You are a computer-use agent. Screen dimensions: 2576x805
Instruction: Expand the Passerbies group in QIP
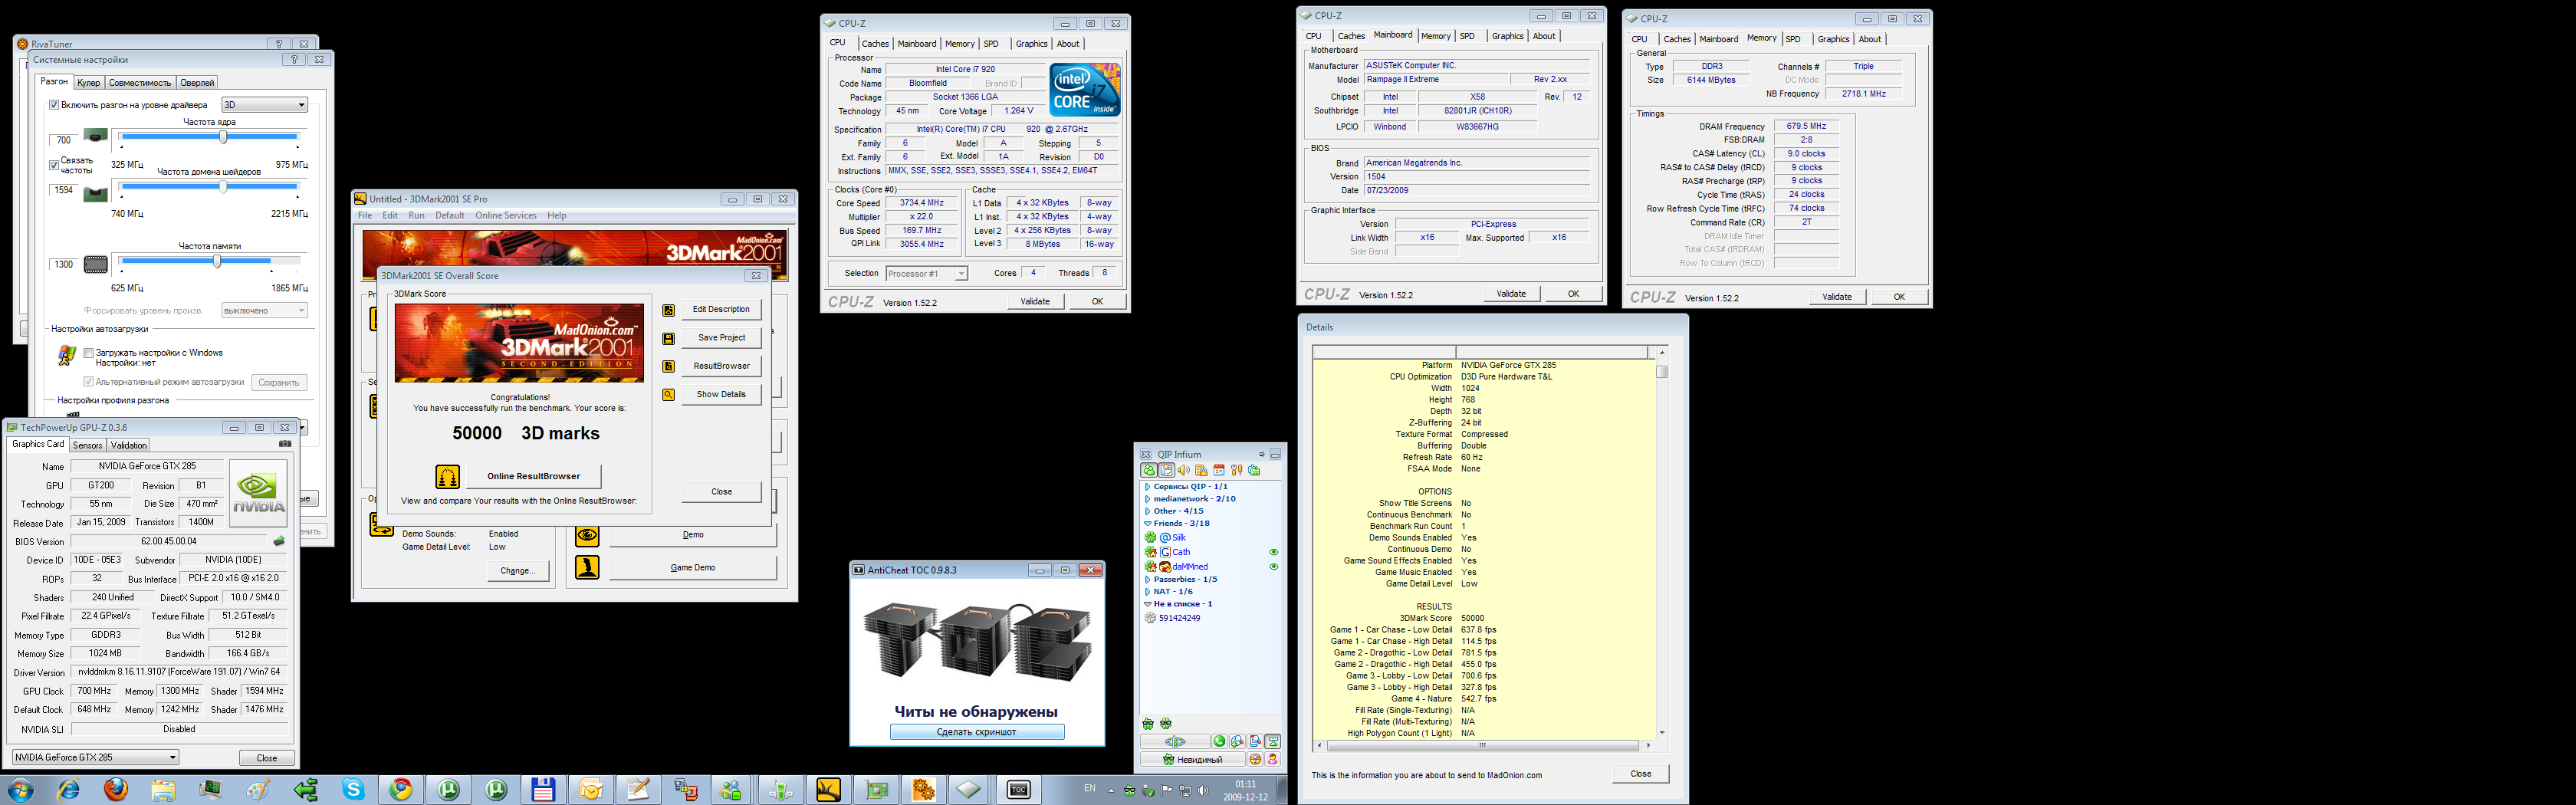pyautogui.click(x=1147, y=579)
